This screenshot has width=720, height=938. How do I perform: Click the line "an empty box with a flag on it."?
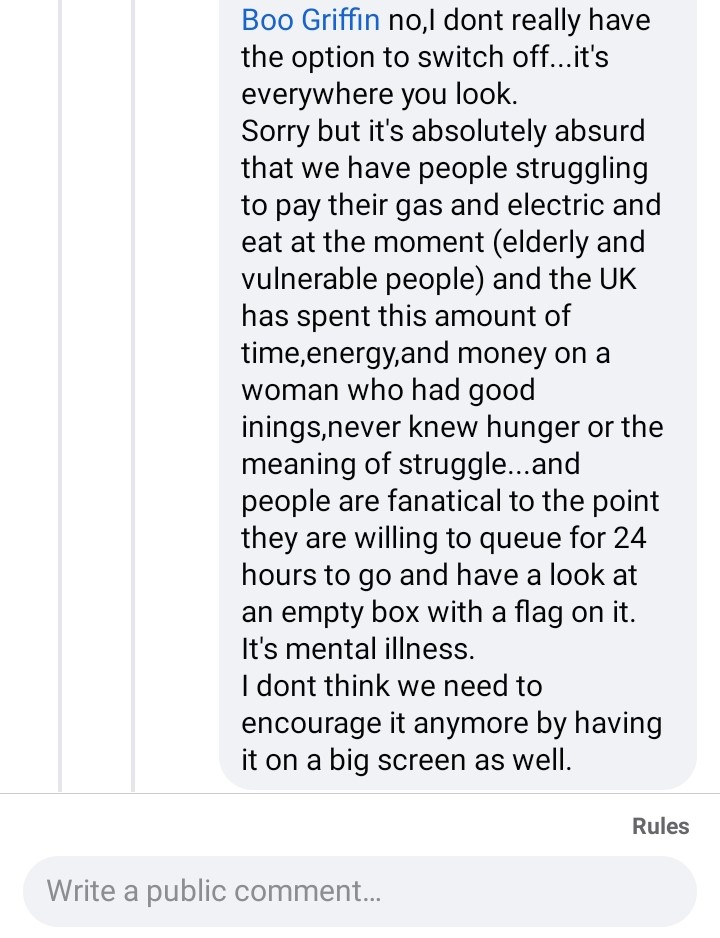(438, 613)
